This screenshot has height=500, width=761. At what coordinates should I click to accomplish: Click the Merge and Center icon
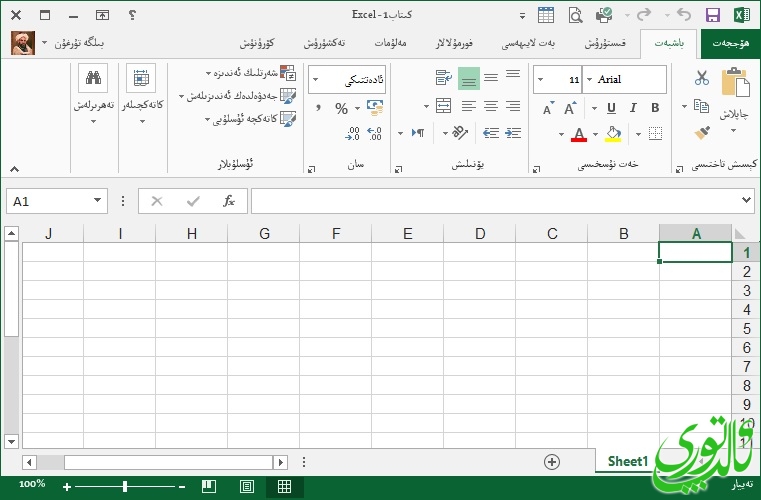click(443, 106)
